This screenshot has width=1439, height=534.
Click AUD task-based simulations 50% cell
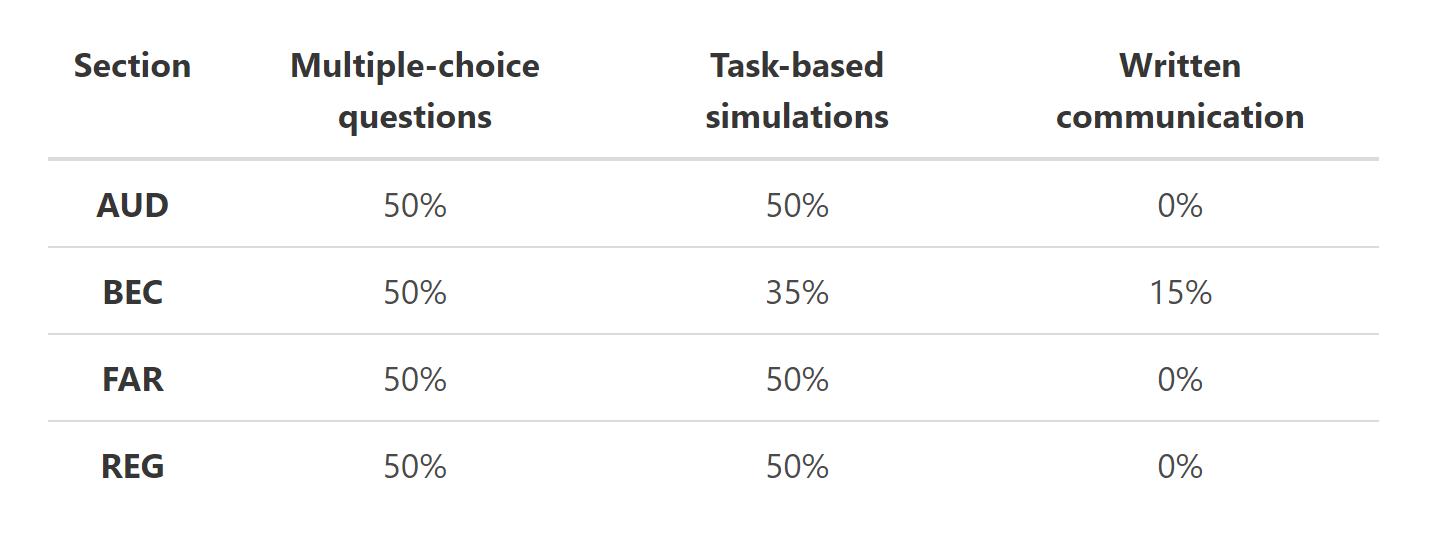pos(797,206)
